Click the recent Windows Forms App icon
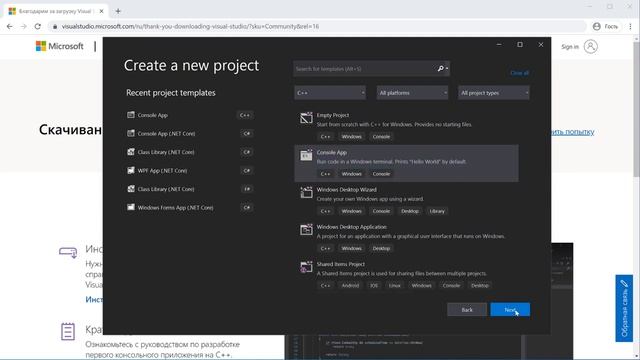Image resolution: width=640 pixels, height=360 pixels. (131, 207)
